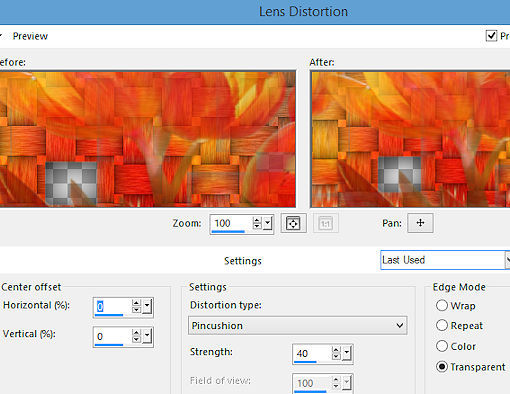Screen dimensions: 510x394
Task: Select the Wrap edge mode
Action: 442,305
